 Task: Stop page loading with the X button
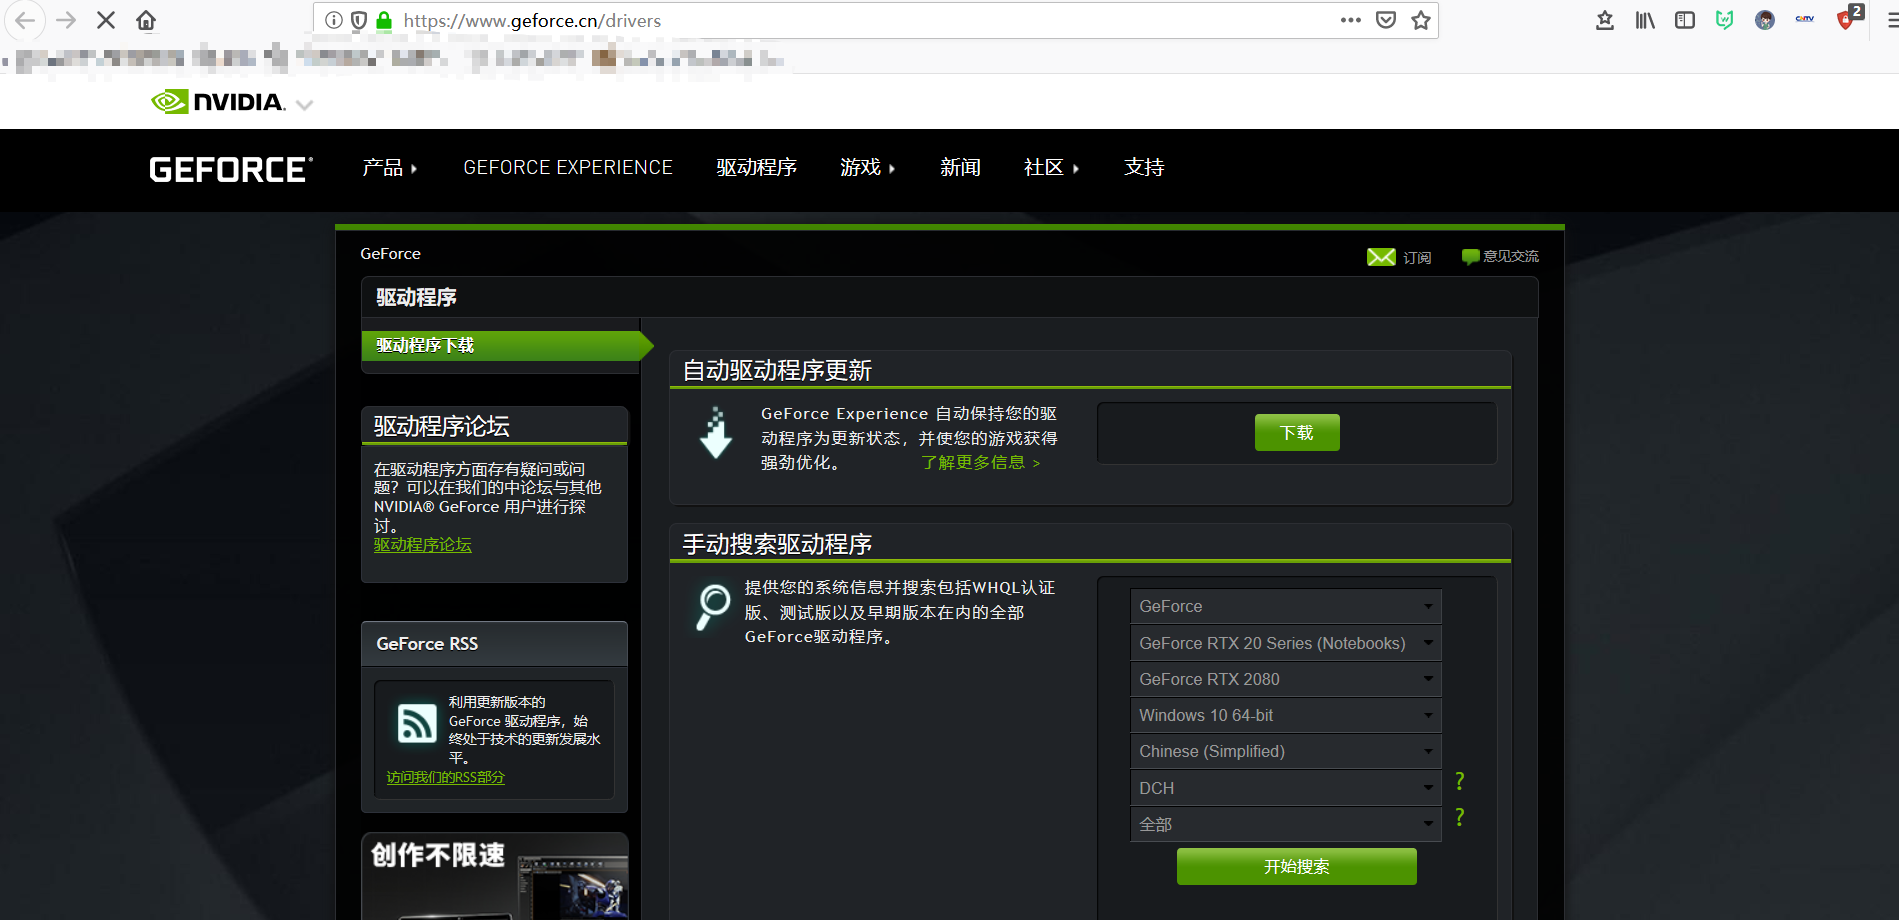click(x=106, y=20)
